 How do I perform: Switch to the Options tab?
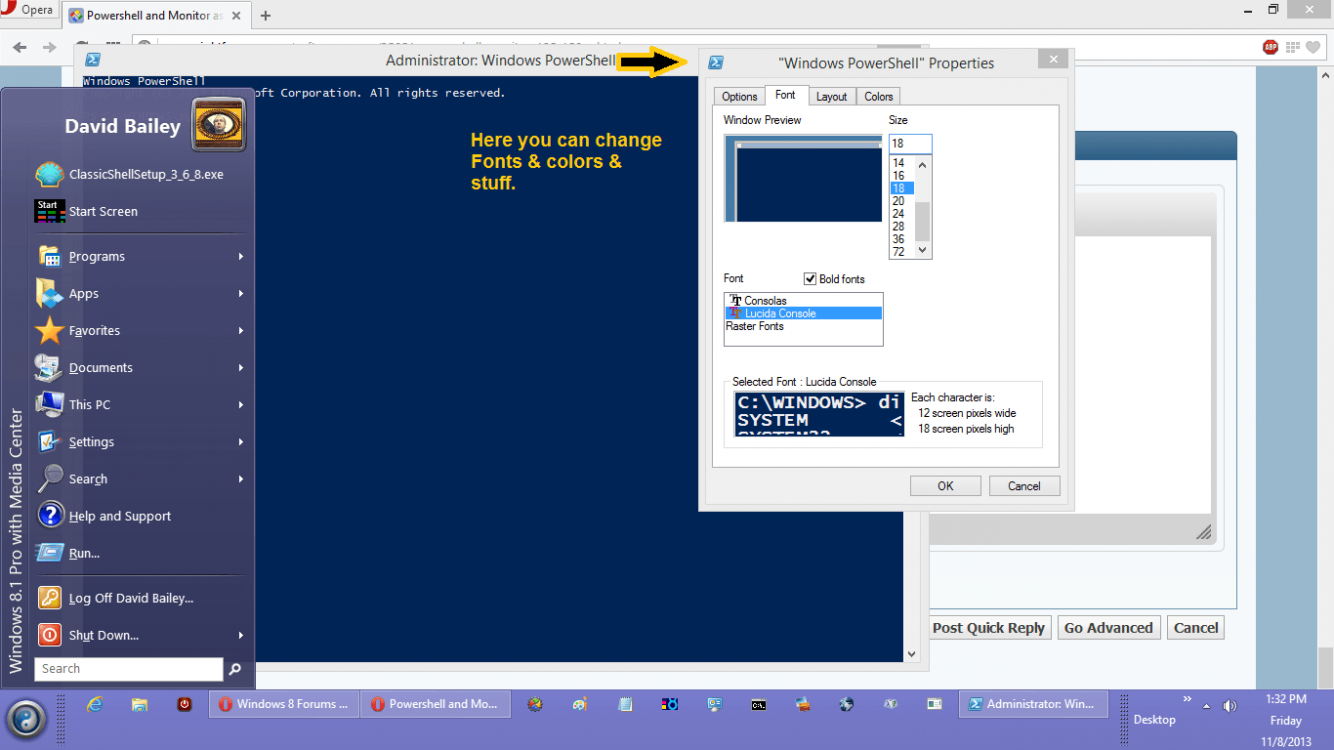(740, 96)
